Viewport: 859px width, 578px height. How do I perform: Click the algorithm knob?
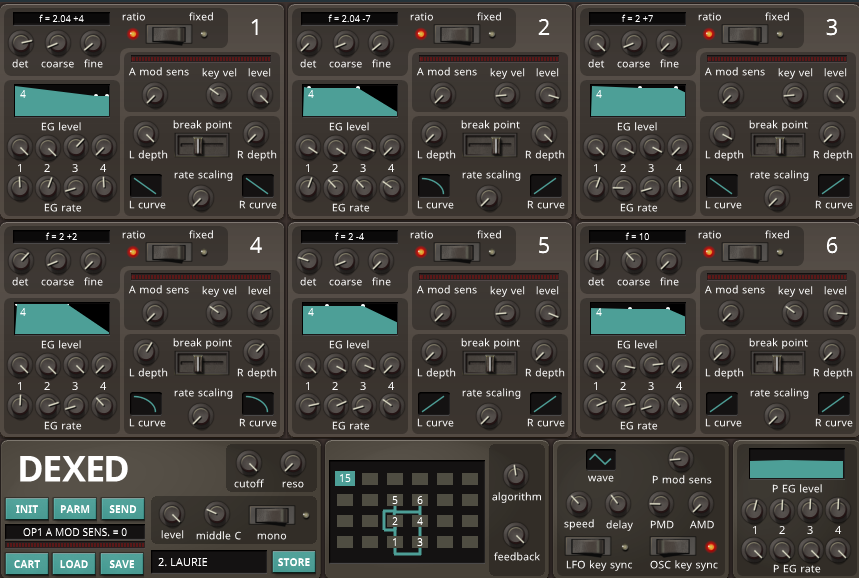coord(516,475)
